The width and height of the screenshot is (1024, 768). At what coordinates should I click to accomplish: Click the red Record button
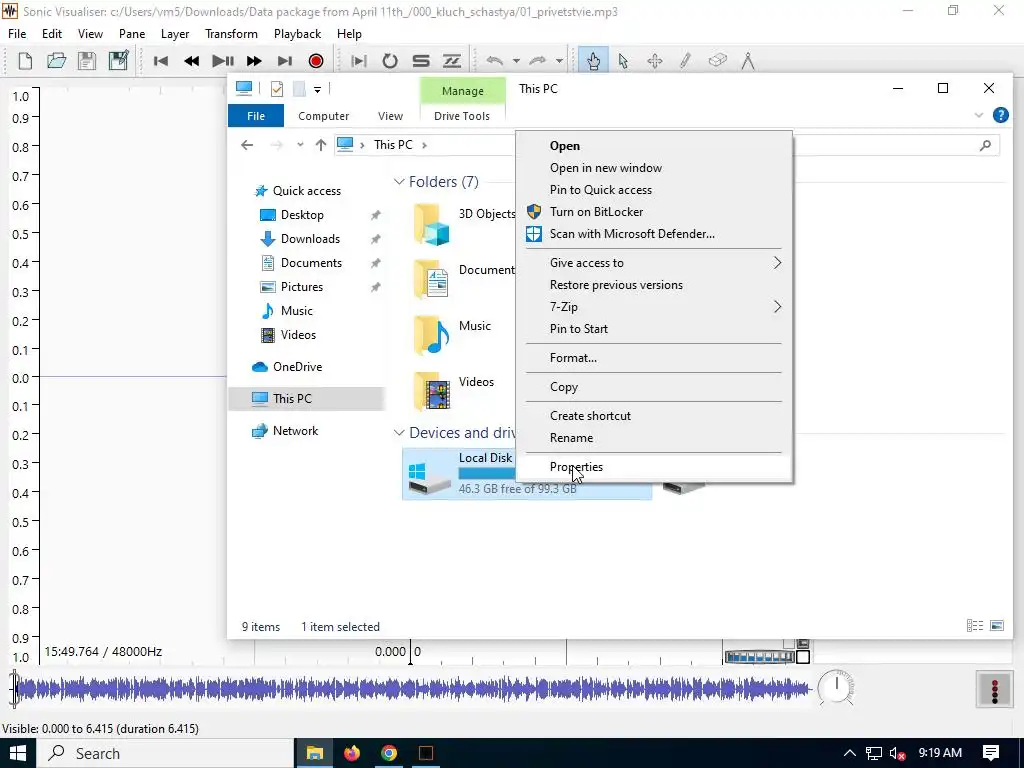click(x=316, y=61)
